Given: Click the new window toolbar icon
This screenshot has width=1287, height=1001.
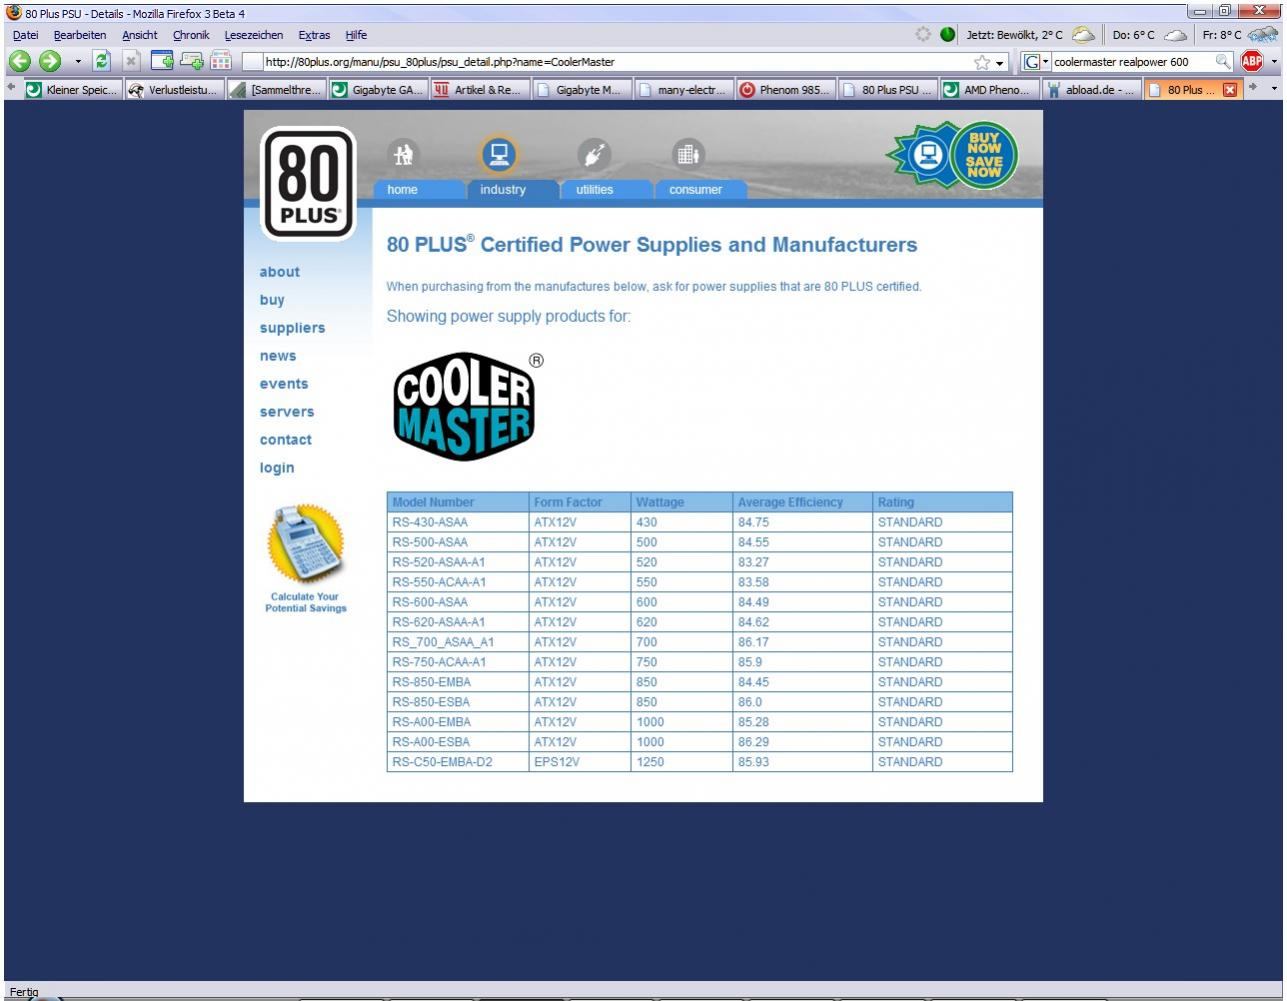Looking at the screenshot, I should point(192,62).
